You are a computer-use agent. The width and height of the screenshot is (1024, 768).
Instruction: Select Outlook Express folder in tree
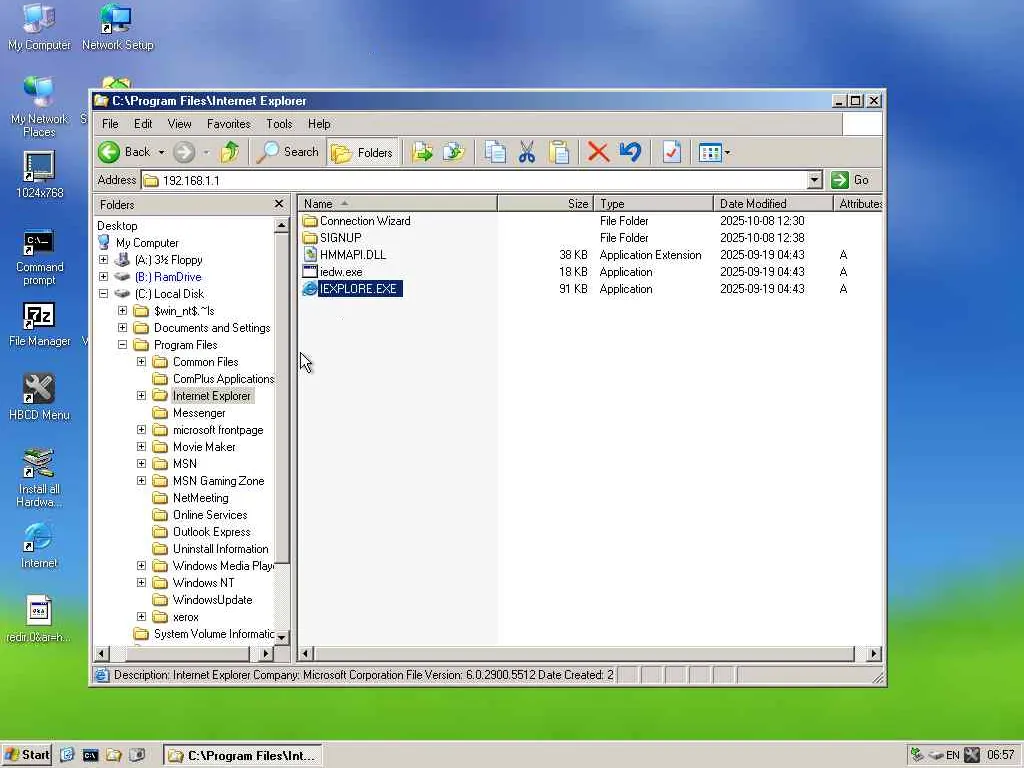click(x=211, y=532)
